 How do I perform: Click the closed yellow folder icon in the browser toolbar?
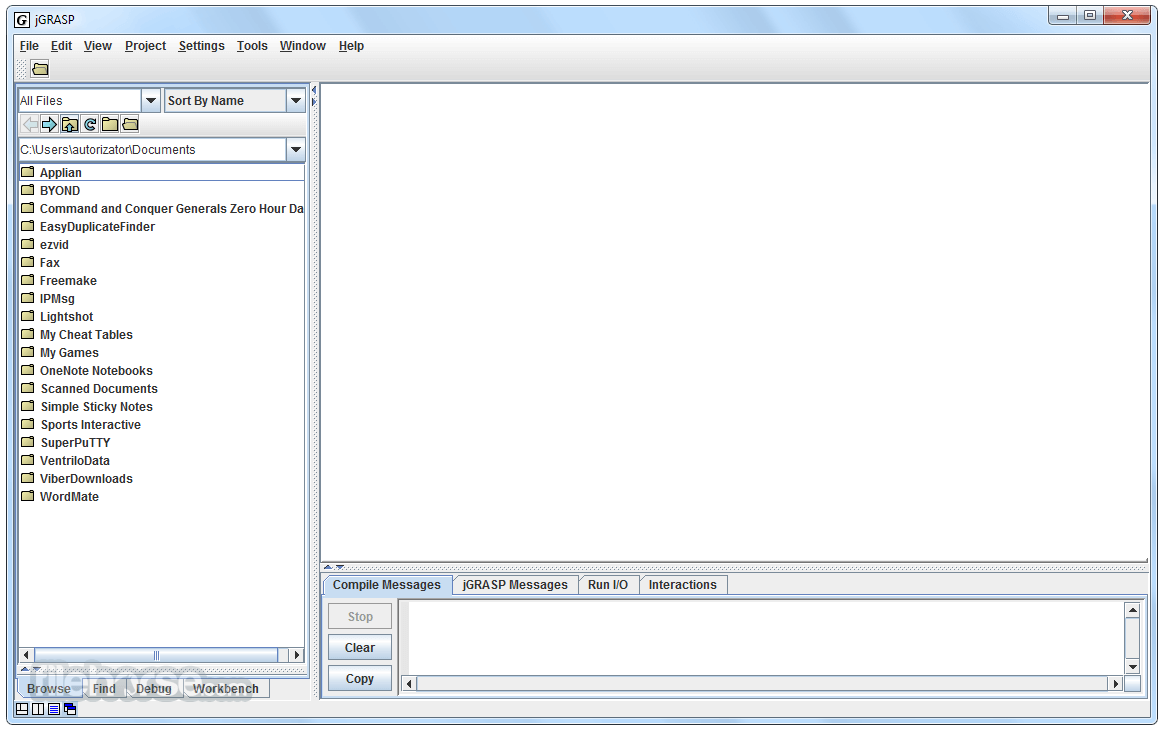pyautogui.click(x=110, y=124)
